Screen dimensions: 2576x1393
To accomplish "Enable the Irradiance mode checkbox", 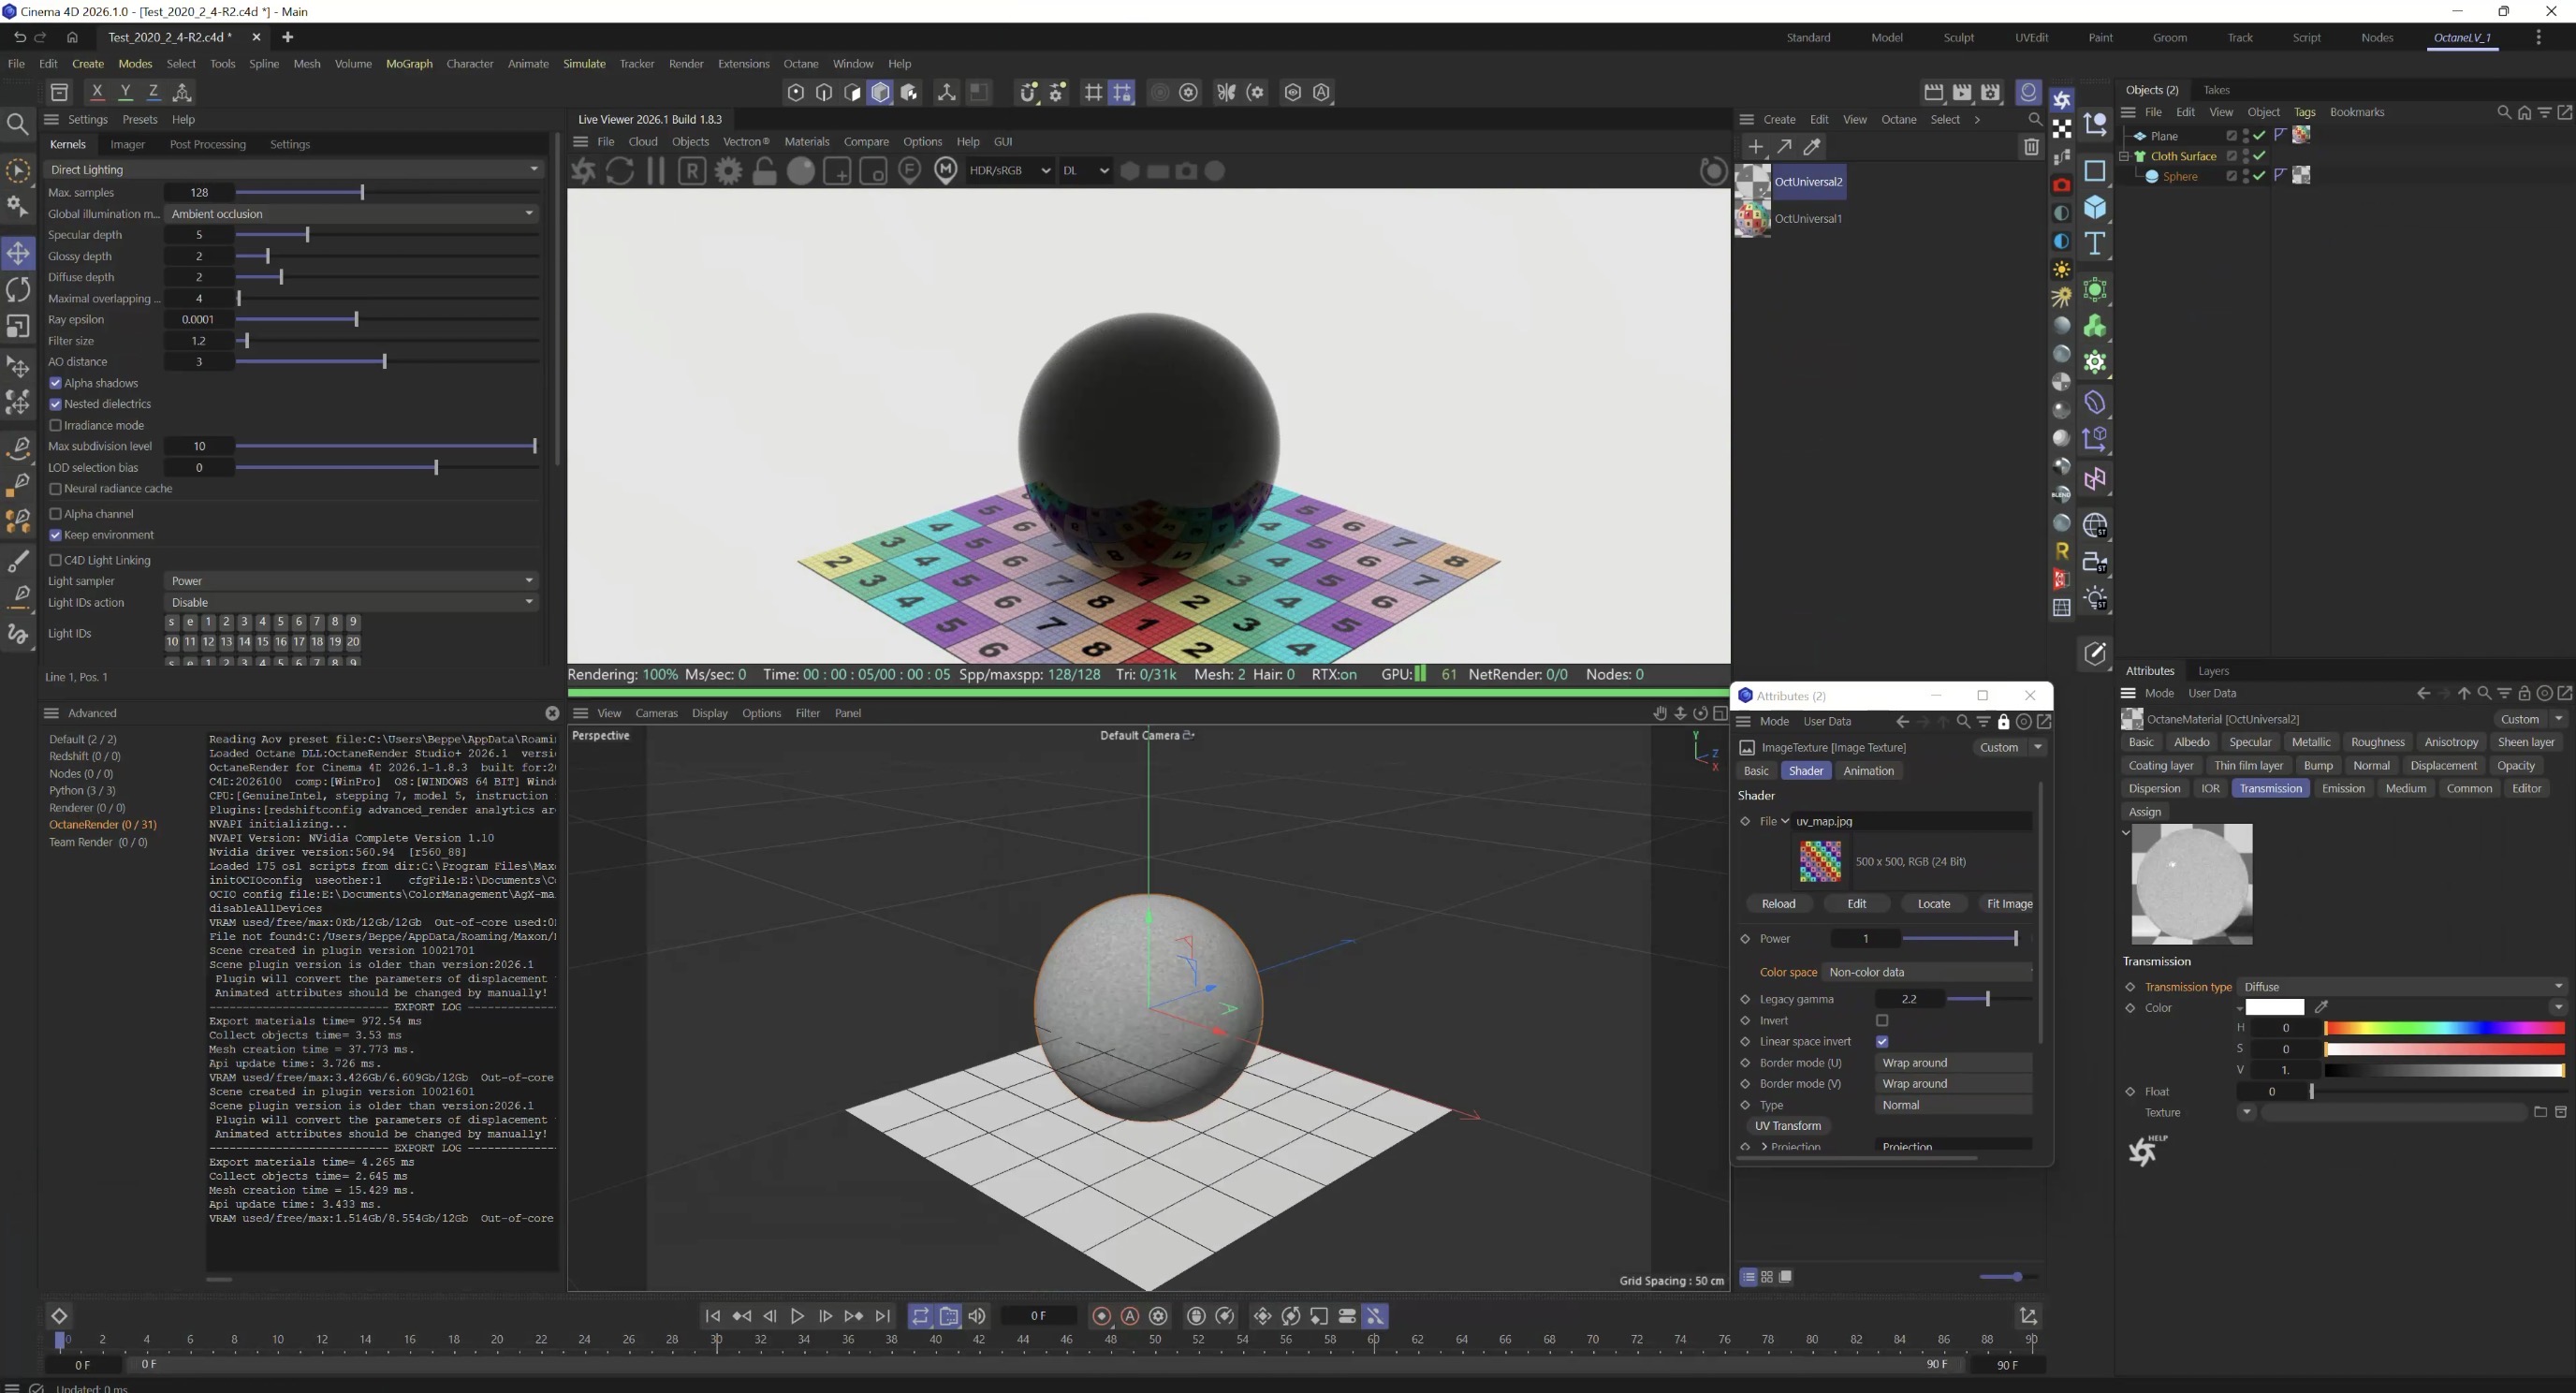I will click(56, 425).
